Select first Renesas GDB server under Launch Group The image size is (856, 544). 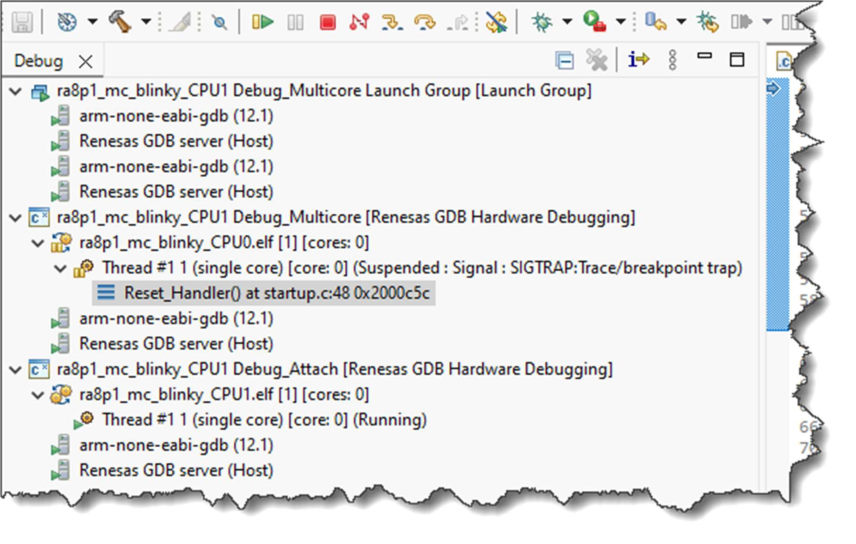(x=176, y=141)
